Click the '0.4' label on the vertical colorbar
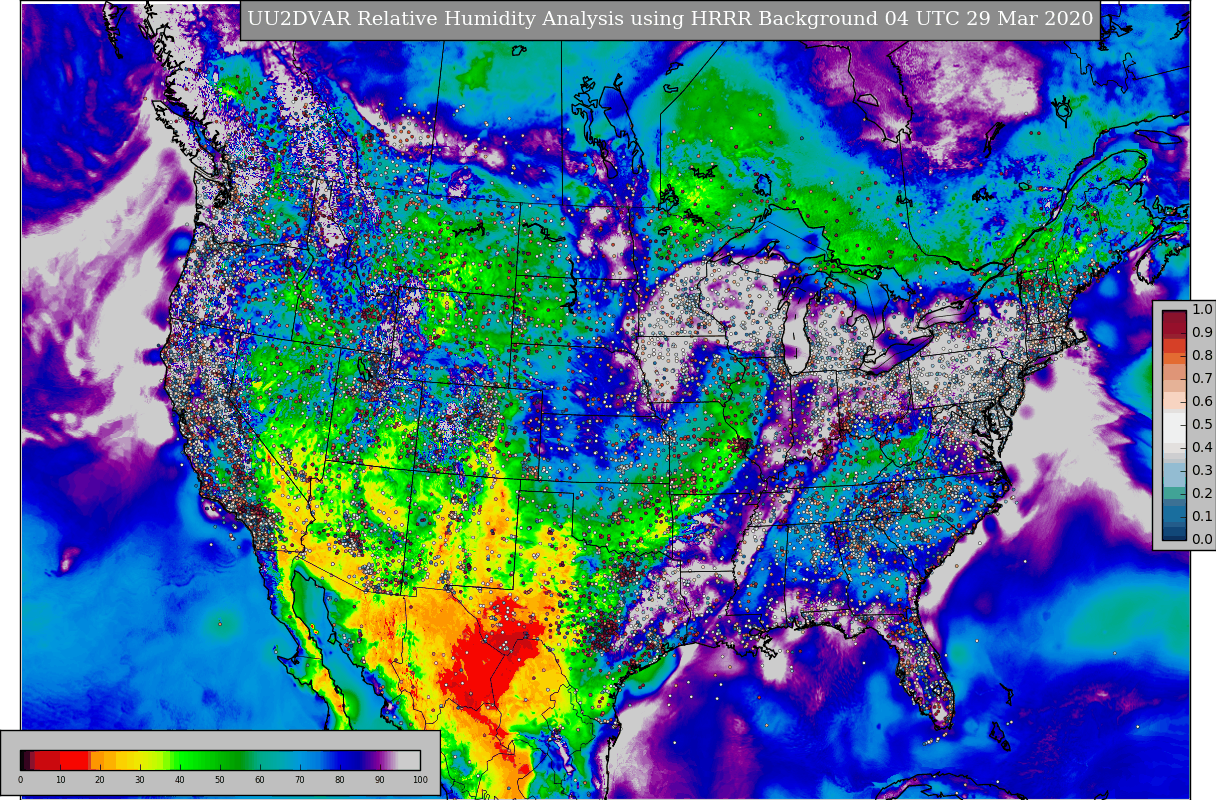 pyautogui.click(x=1202, y=448)
